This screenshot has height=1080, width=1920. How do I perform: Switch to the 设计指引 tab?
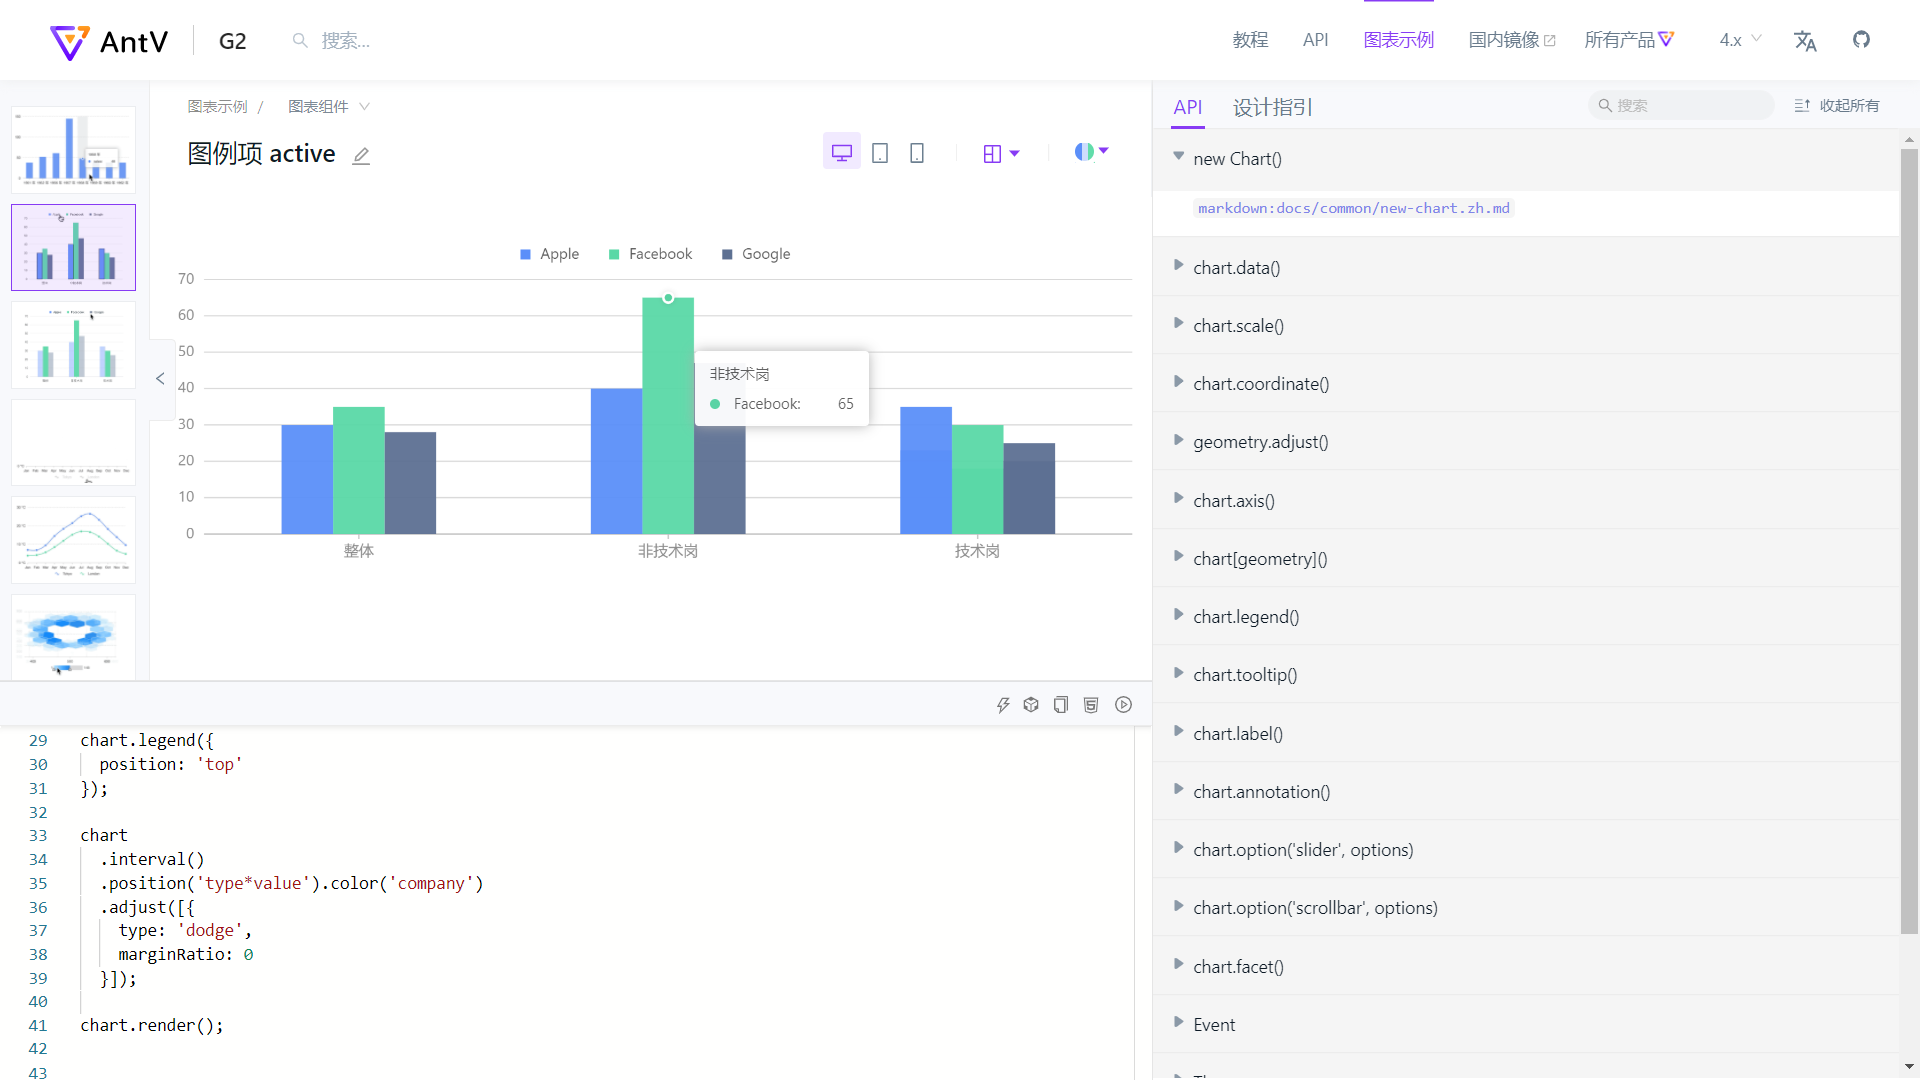coord(1272,107)
